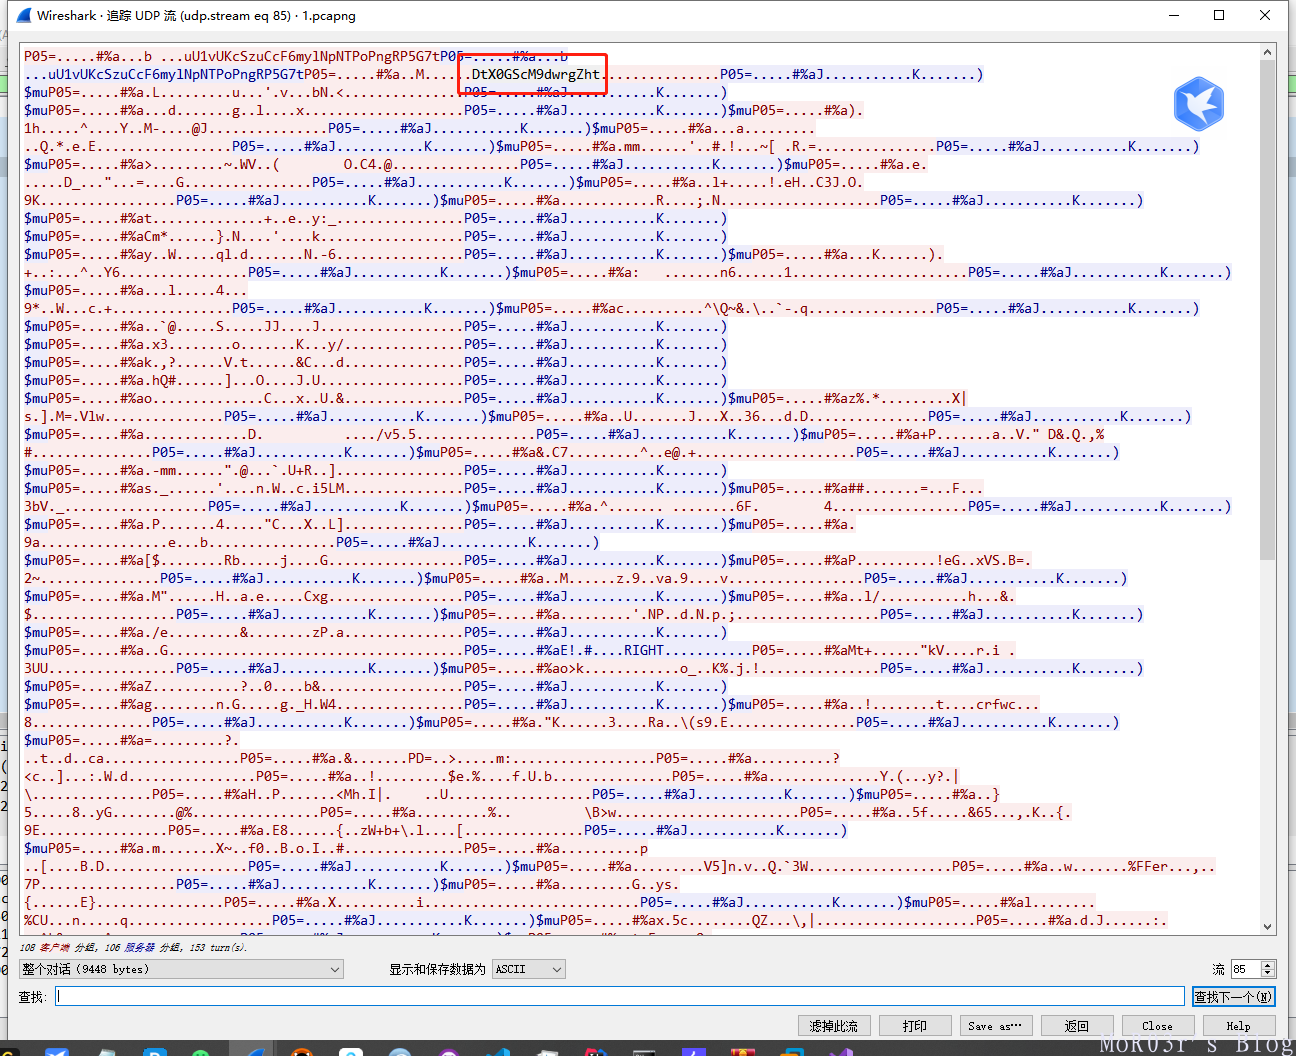Click the packet count status line with 153 turn(s)

pos(133,947)
